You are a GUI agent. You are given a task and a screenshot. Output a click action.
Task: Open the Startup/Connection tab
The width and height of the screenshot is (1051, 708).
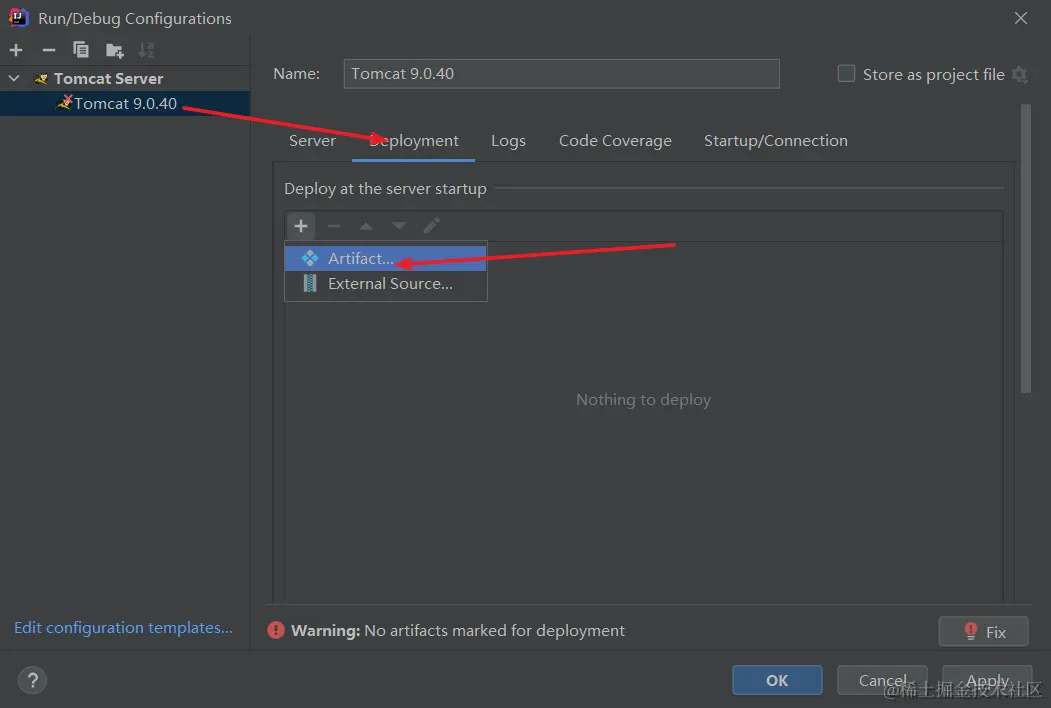[776, 141]
